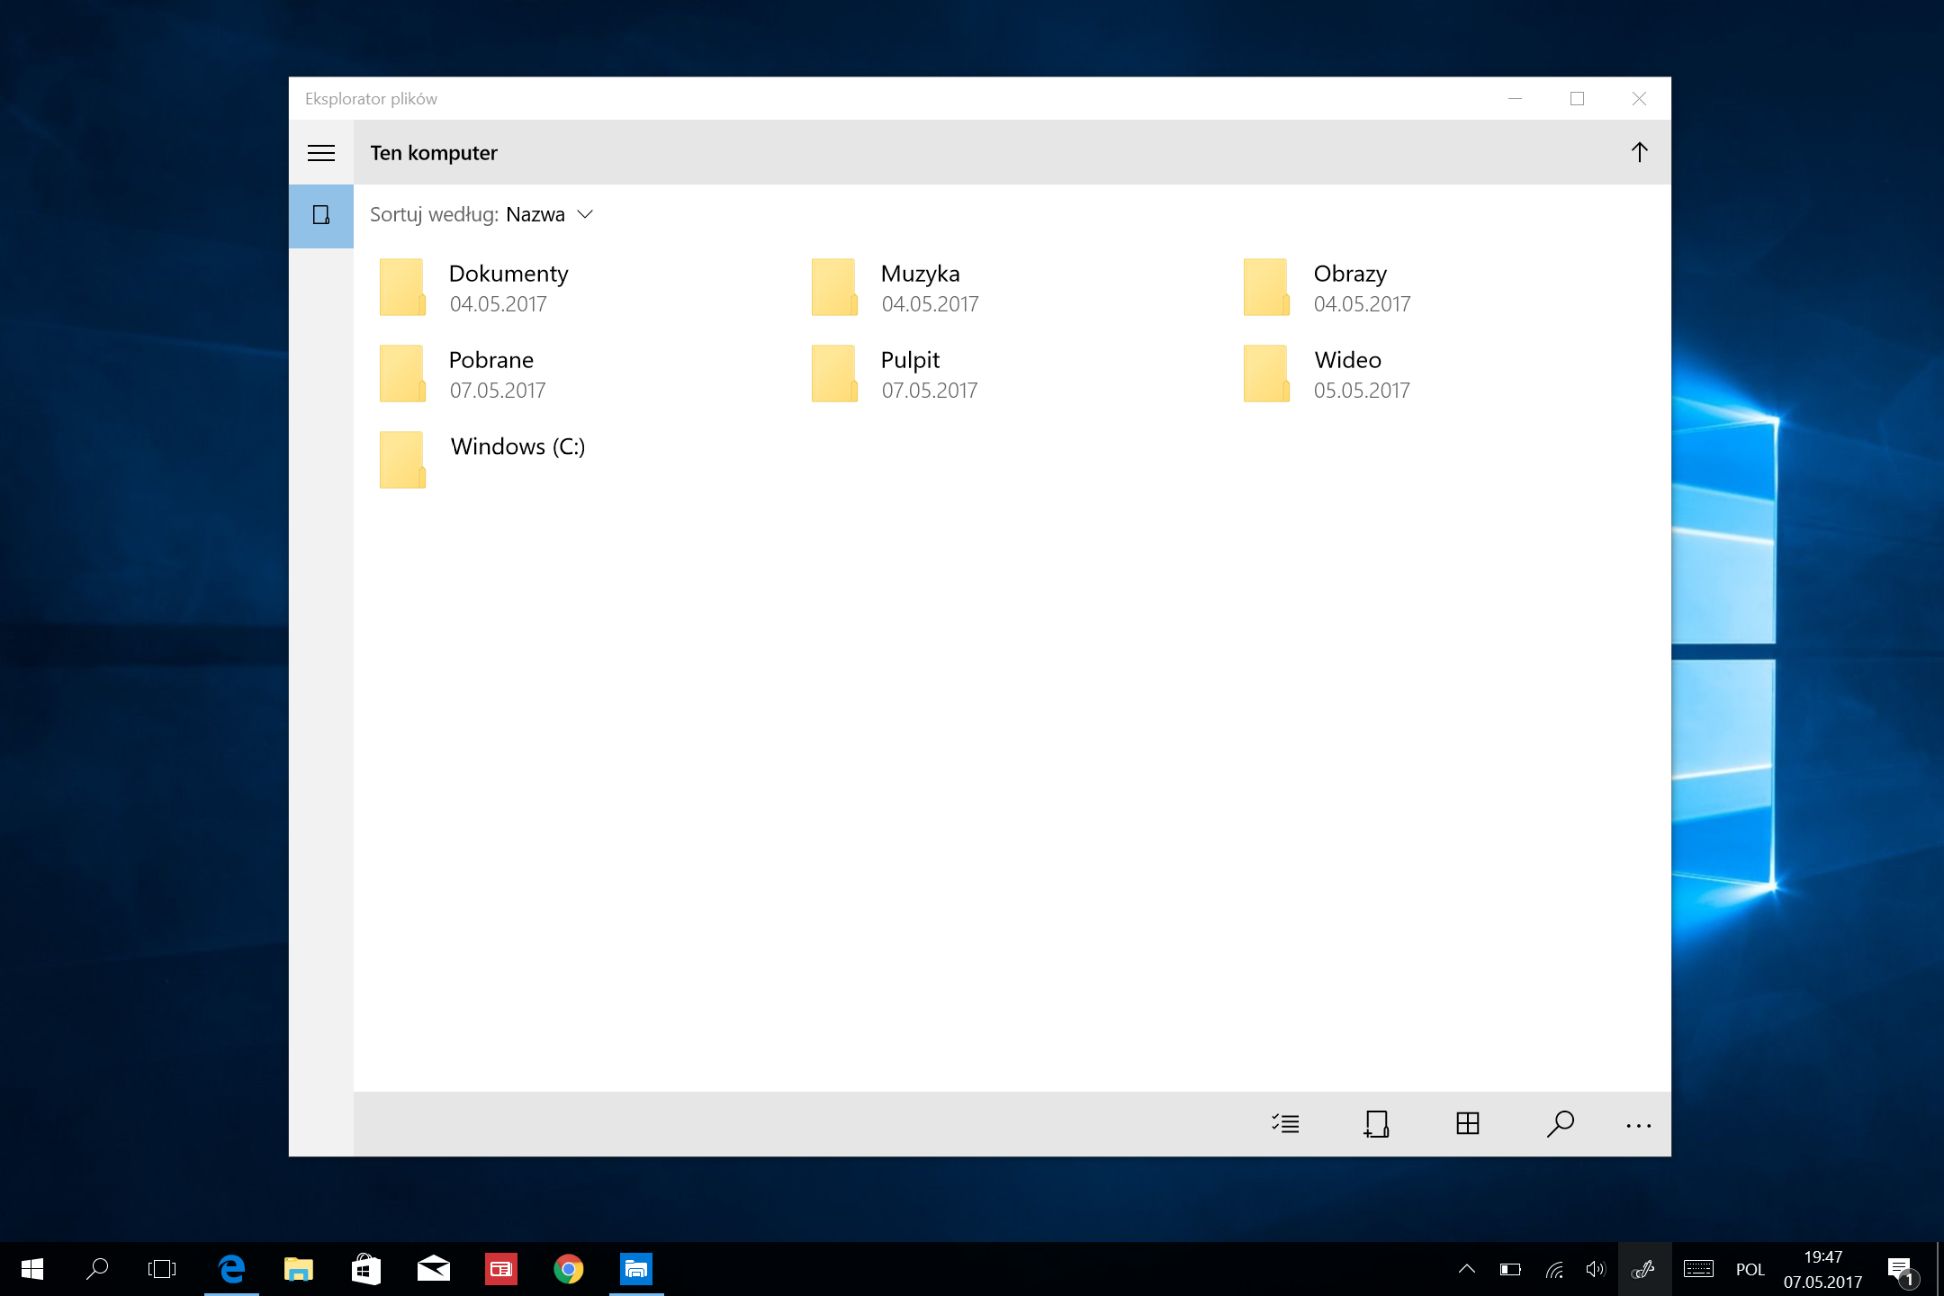
Task: Select the device icon in left sidebar
Action: pos(321,215)
